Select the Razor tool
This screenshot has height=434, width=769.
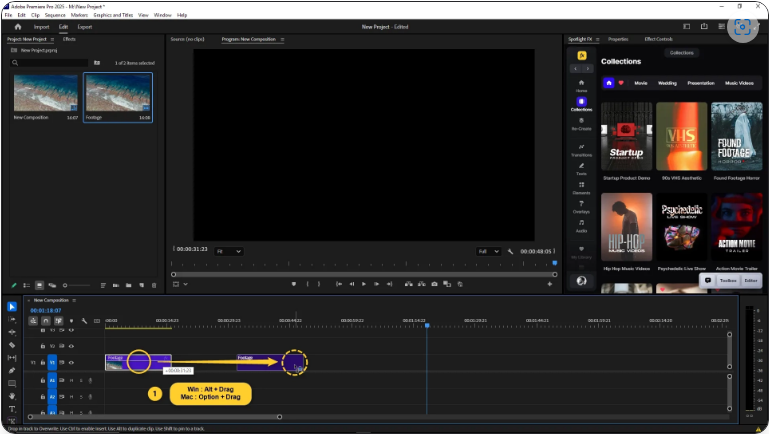(x=12, y=345)
